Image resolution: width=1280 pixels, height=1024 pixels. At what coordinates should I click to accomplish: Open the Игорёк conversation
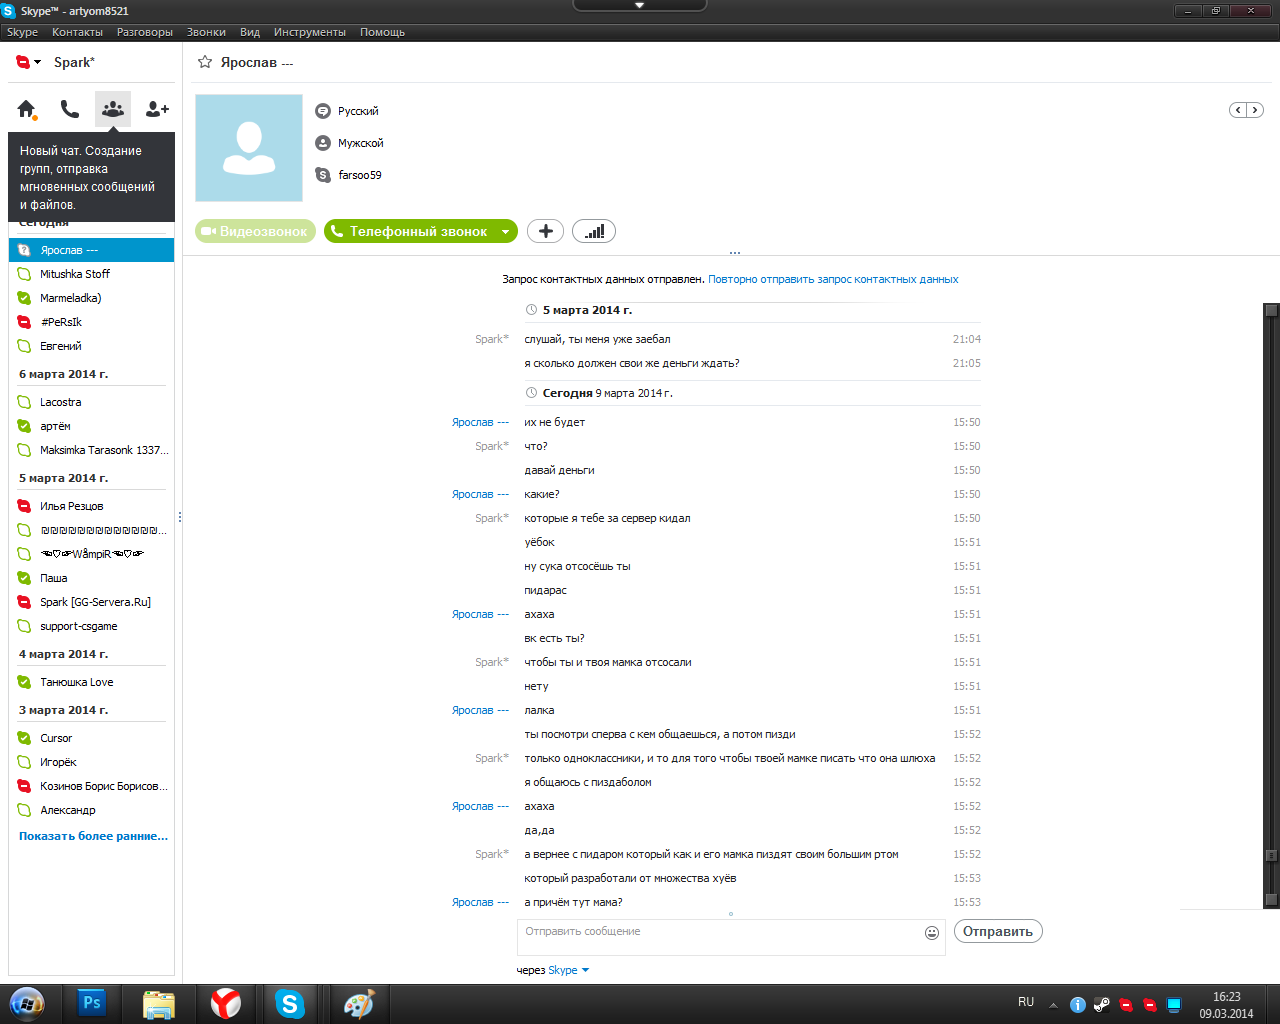[x=91, y=762]
